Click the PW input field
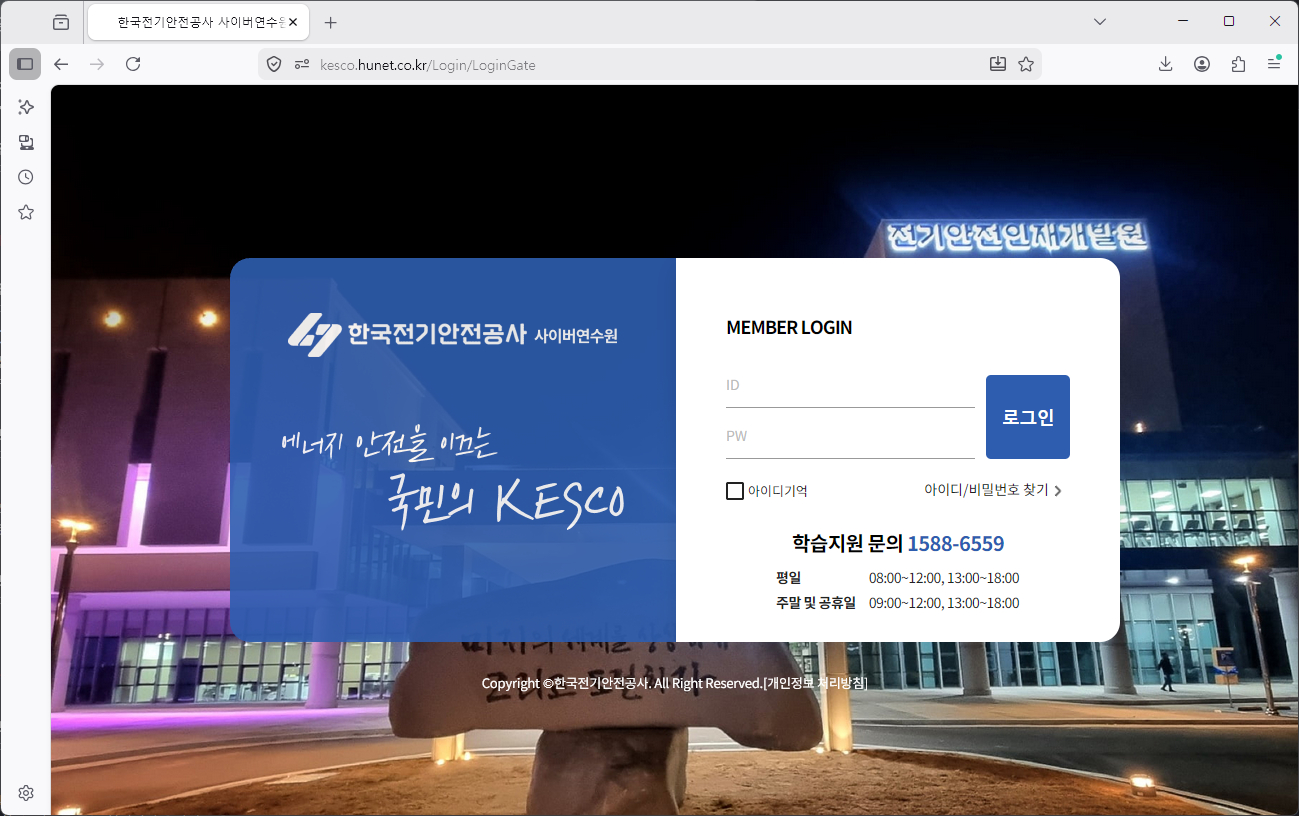Screen dimensions: 1299x816 tap(850, 437)
